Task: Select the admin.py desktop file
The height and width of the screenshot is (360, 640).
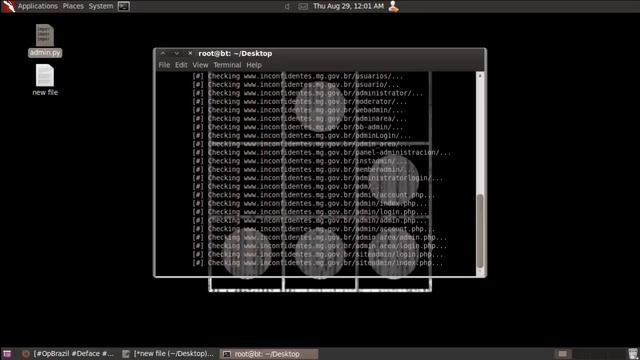Action: click(x=45, y=40)
